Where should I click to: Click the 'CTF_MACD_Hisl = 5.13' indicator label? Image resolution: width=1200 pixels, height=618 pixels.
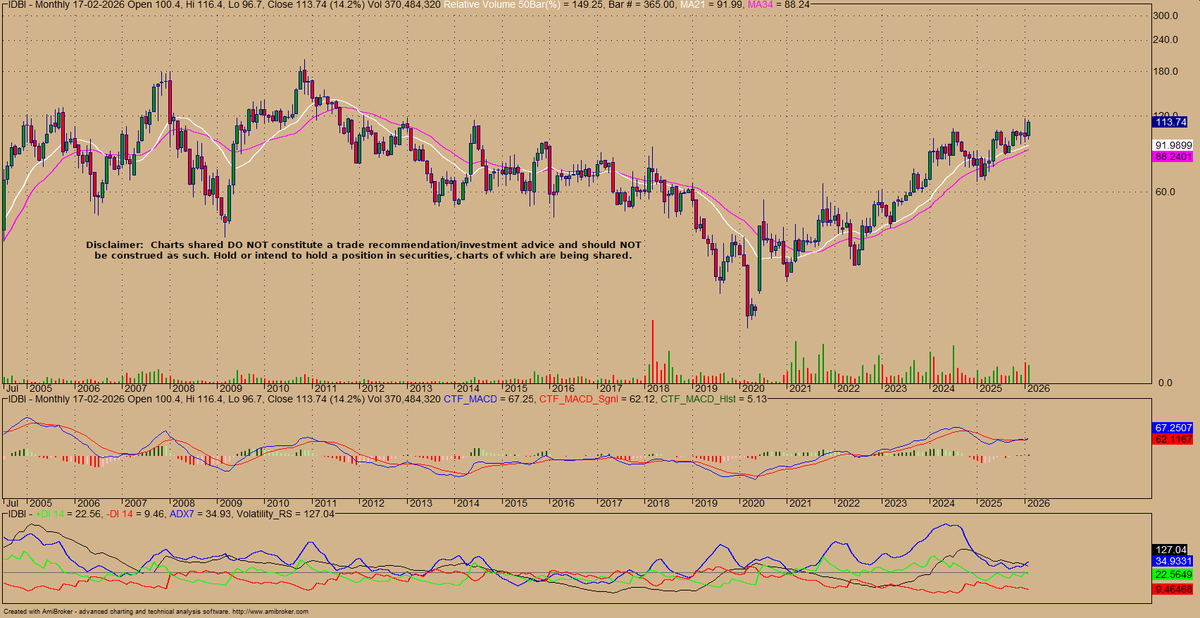pyautogui.click(x=712, y=399)
